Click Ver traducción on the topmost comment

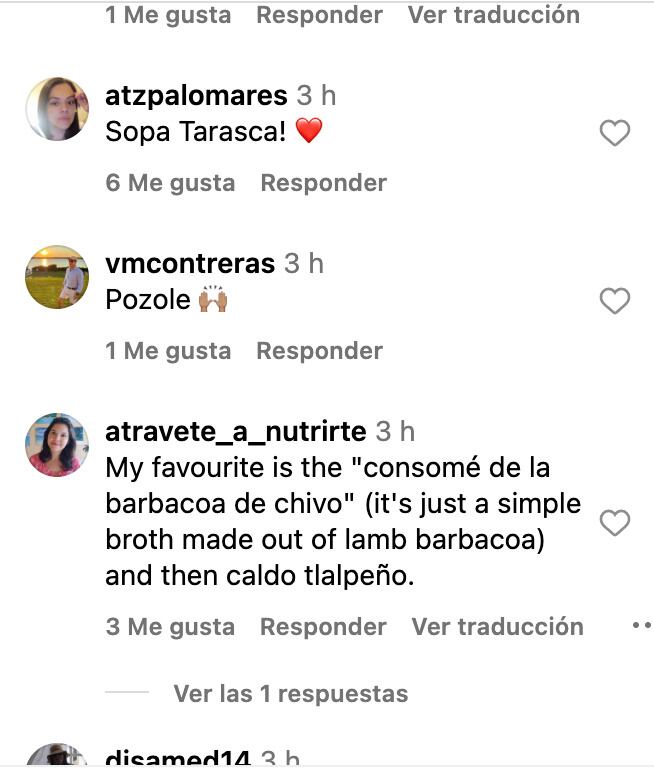[494, 15]
